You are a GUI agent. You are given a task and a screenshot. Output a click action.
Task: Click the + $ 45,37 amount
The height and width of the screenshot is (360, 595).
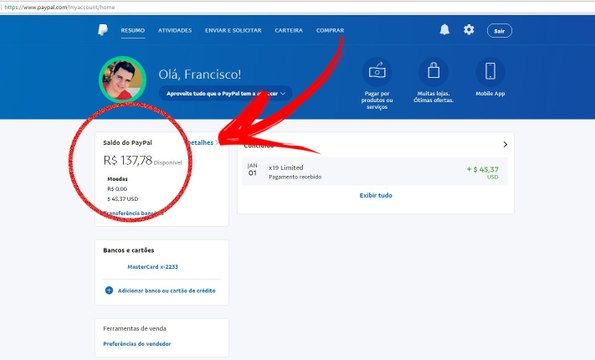click(x=483, y=170)
